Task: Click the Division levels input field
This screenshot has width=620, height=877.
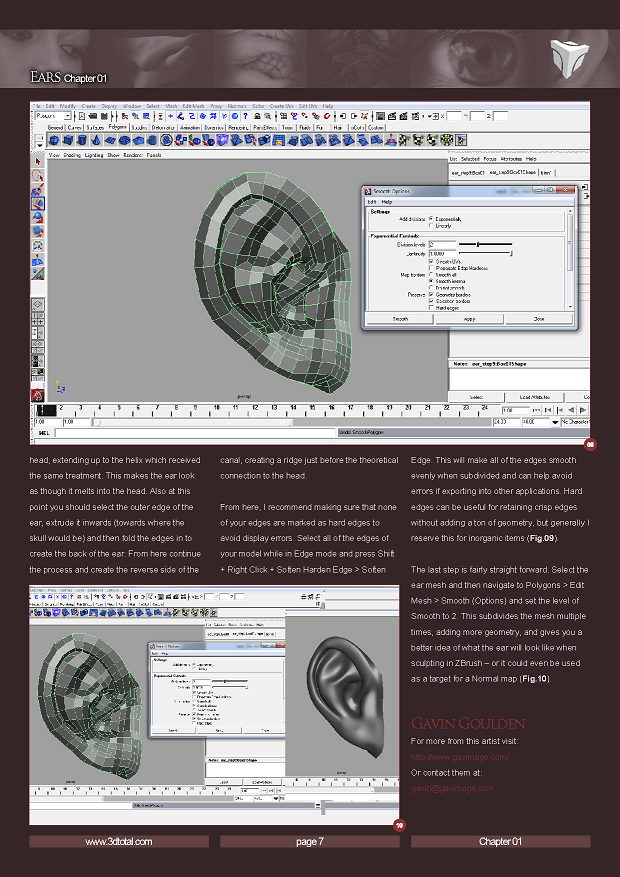Action: (x=443, y=244)
